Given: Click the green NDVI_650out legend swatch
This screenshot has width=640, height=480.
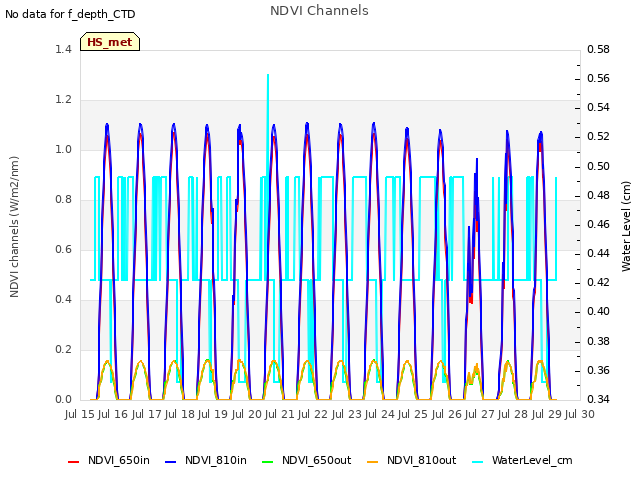Looking at the screenshot, I should [x=267, y=462].
